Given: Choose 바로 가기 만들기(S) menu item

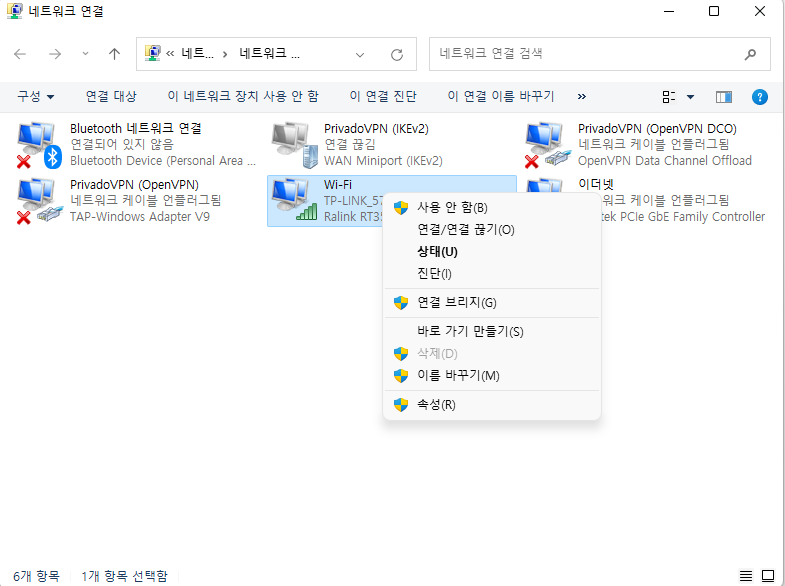Looking at the screenshot, I should [492, 331].
